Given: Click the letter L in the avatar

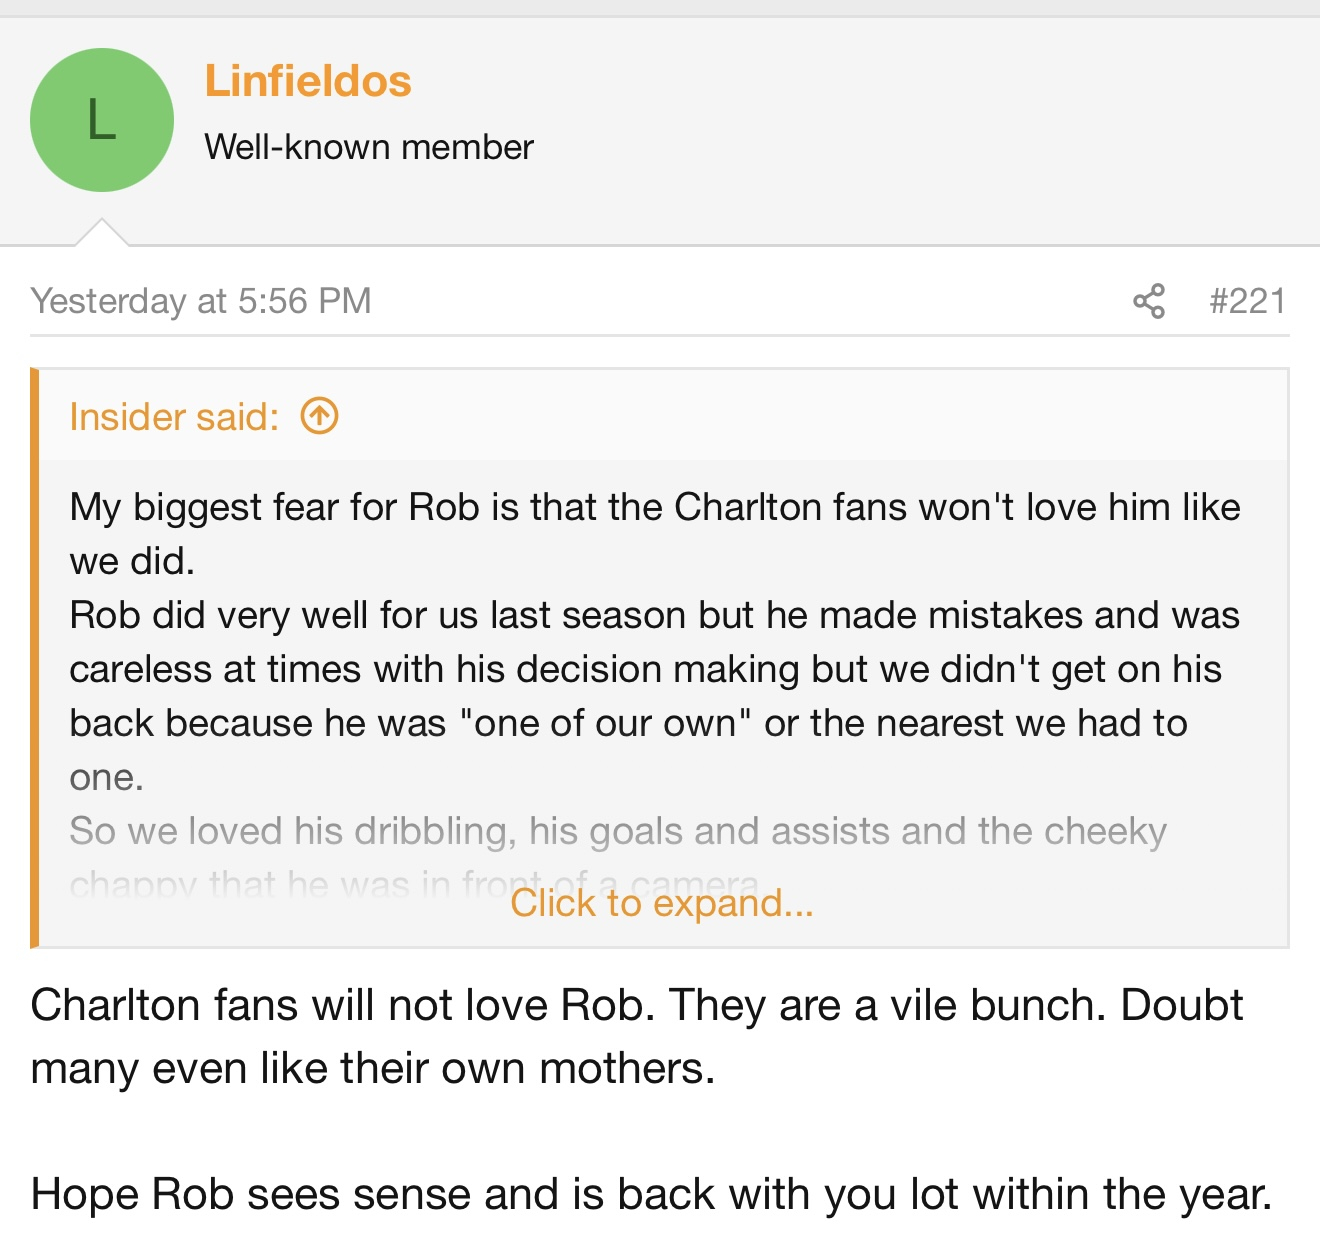Looking at the screenshot, I should pyautogui.click(x=102, y=120).
